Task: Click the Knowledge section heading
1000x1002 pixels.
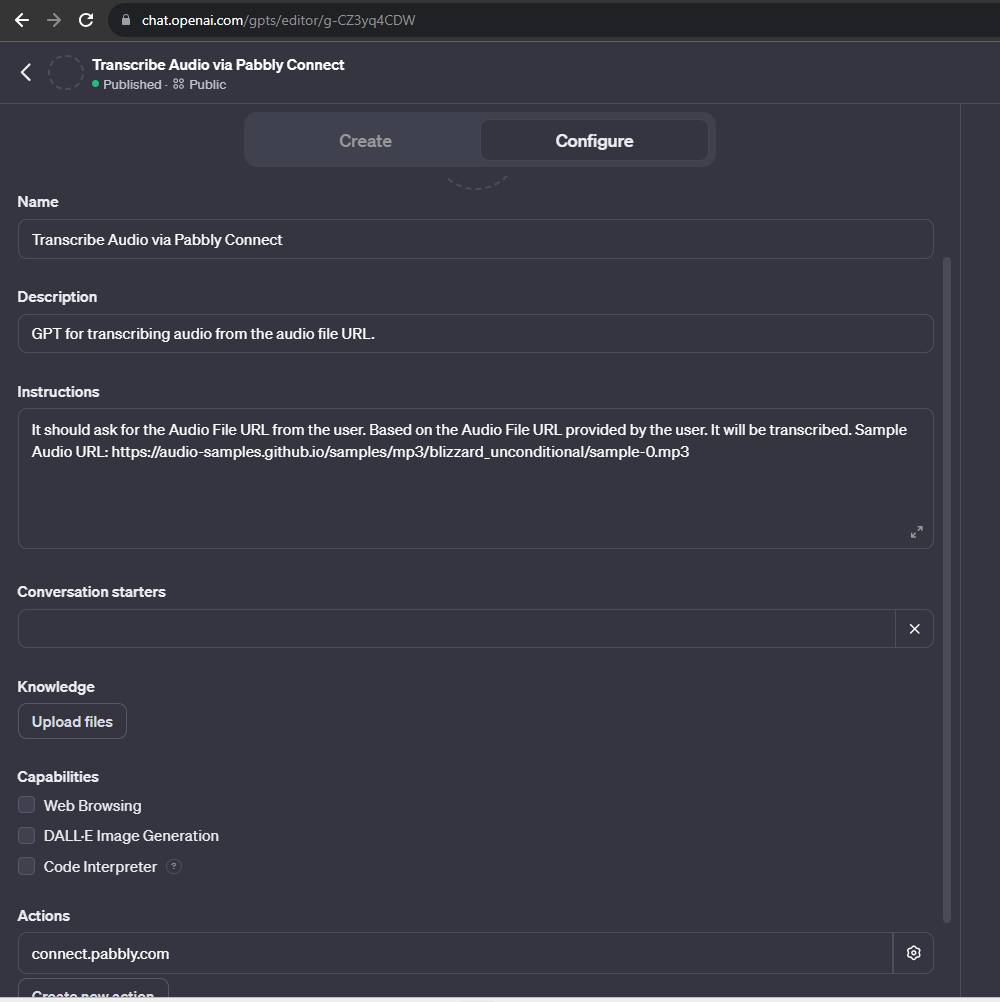Action: 56,687
